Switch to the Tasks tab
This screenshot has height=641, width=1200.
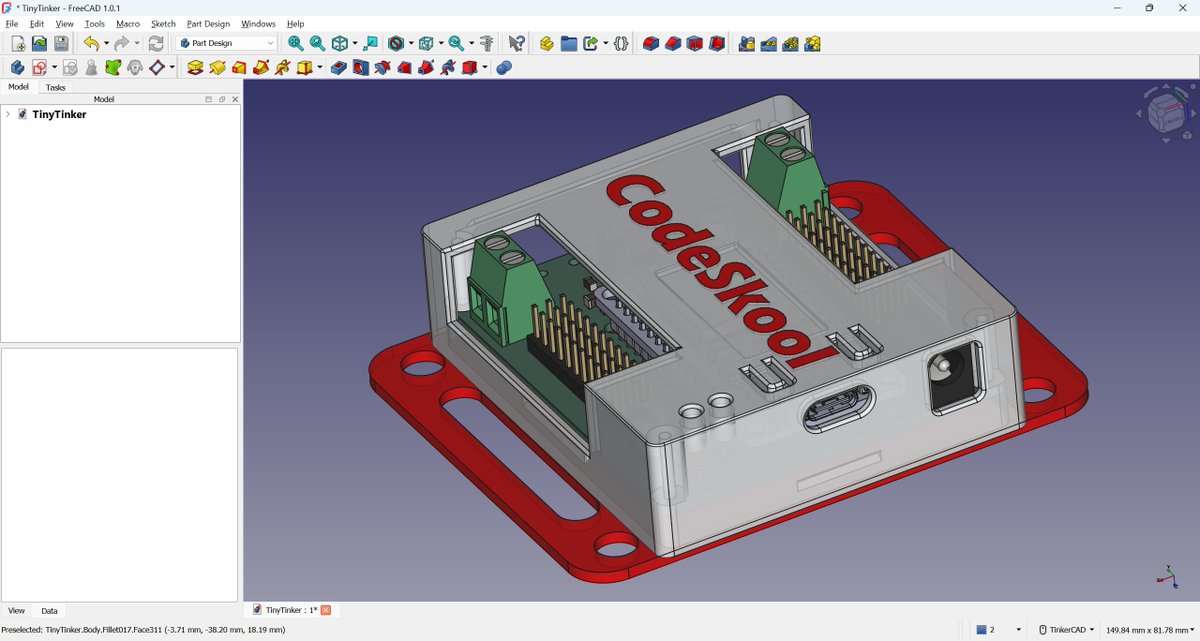[x=56, y=87]
